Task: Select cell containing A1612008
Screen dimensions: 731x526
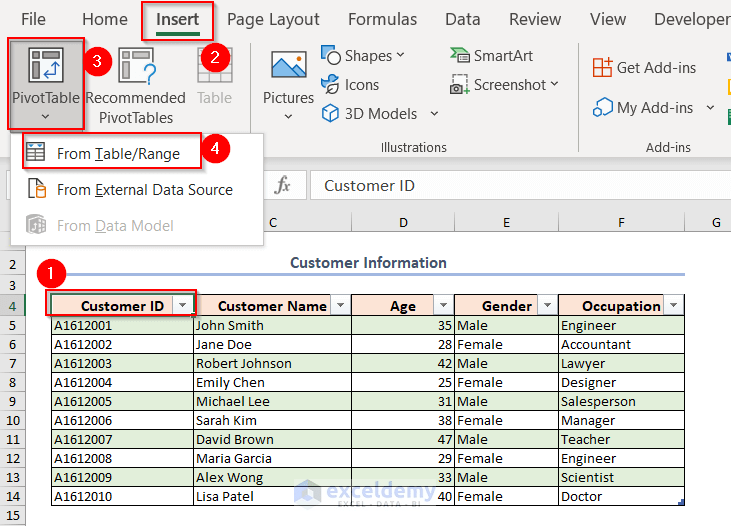Action: point(122,458)
